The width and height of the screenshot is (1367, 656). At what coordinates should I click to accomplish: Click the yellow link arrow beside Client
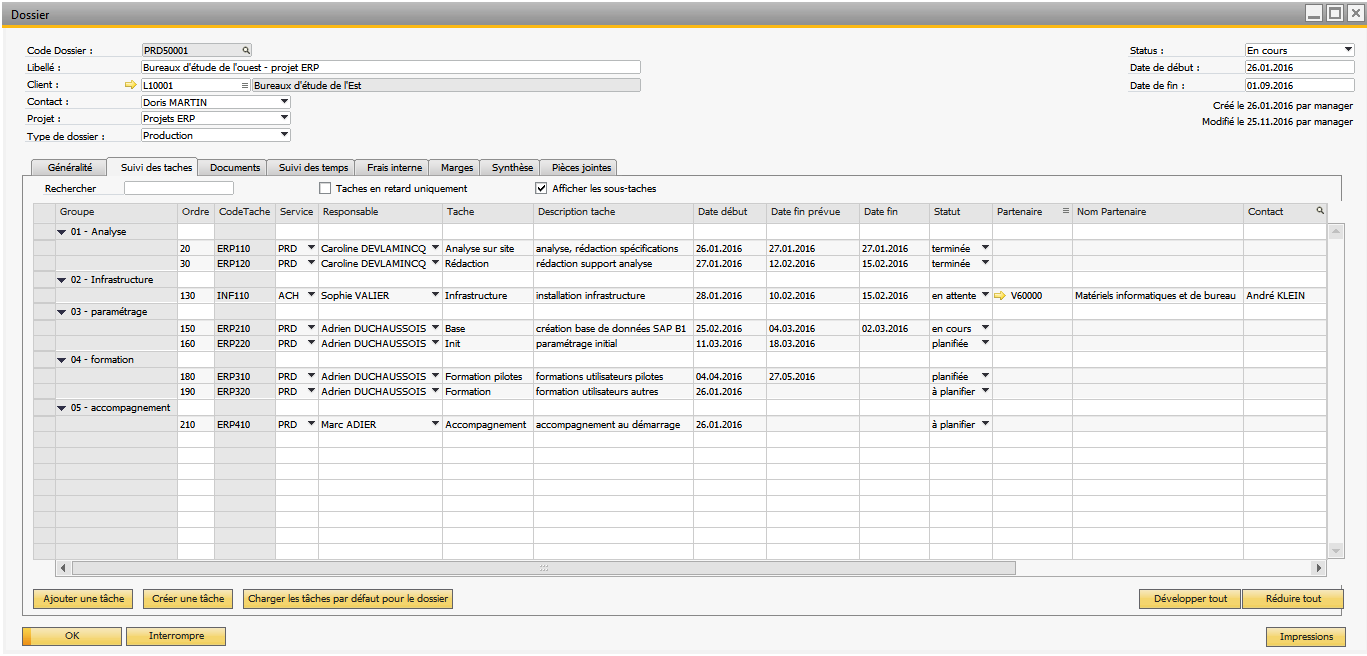pos(130,85)
